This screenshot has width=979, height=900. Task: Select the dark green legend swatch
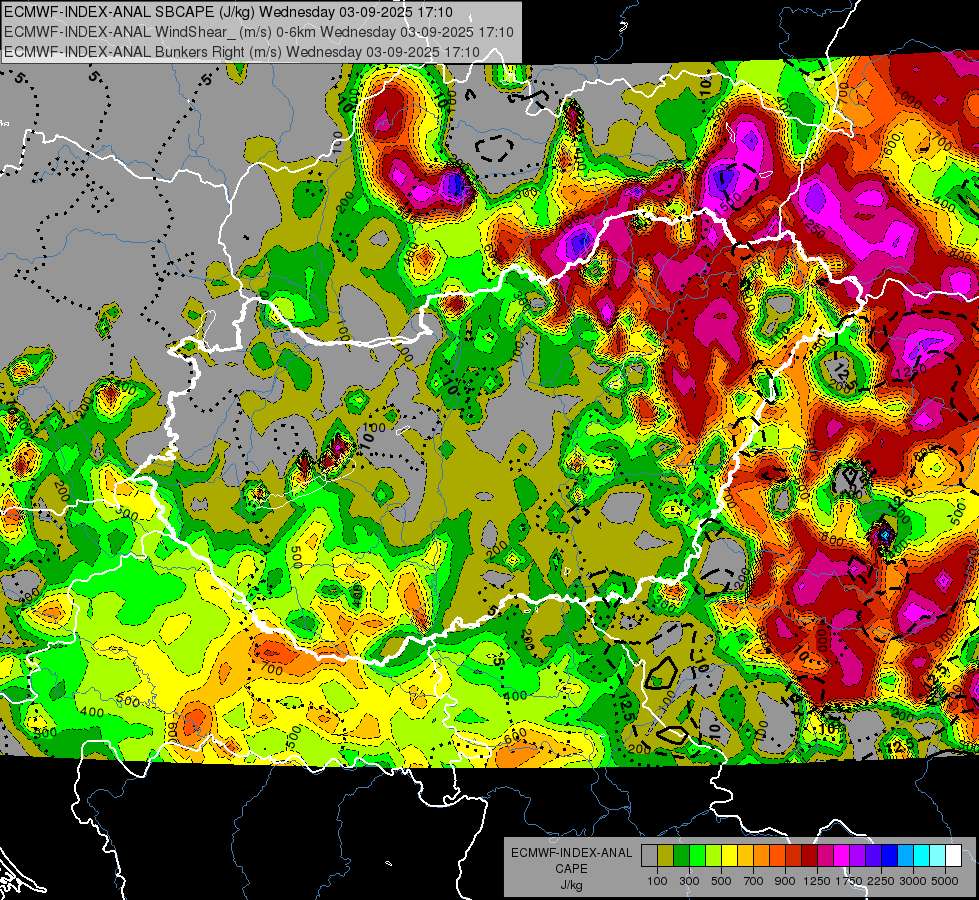[x=681, y=856]
